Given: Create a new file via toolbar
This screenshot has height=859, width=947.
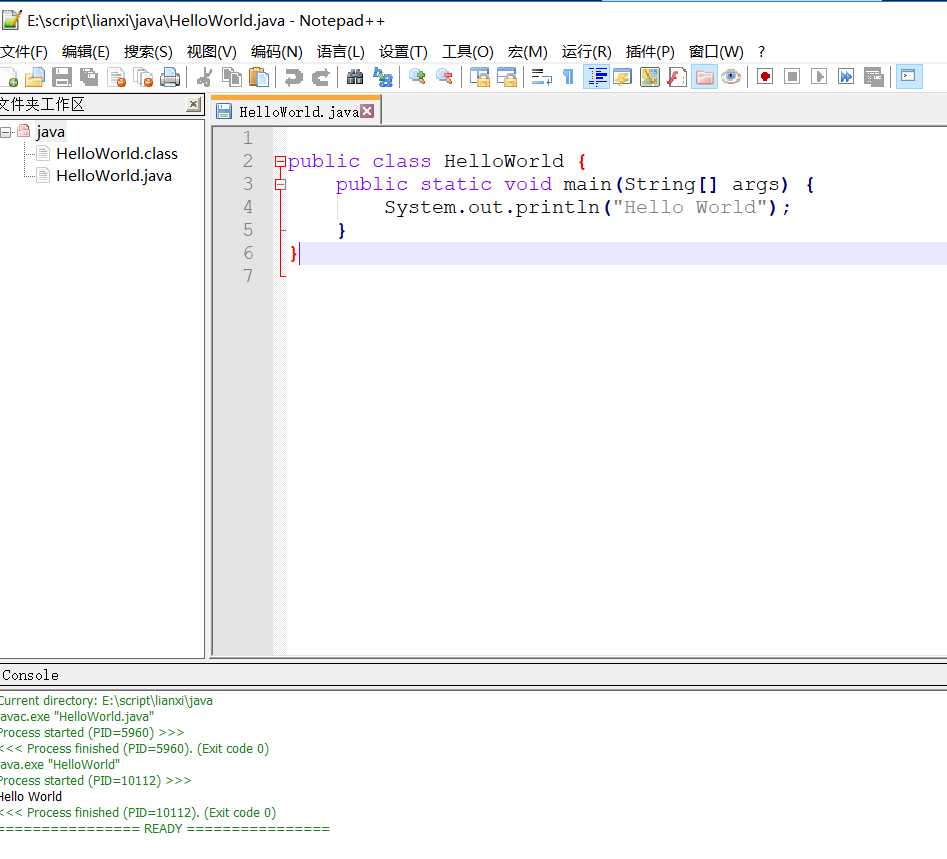Looking at the screenshot, I should click(8, 77).
